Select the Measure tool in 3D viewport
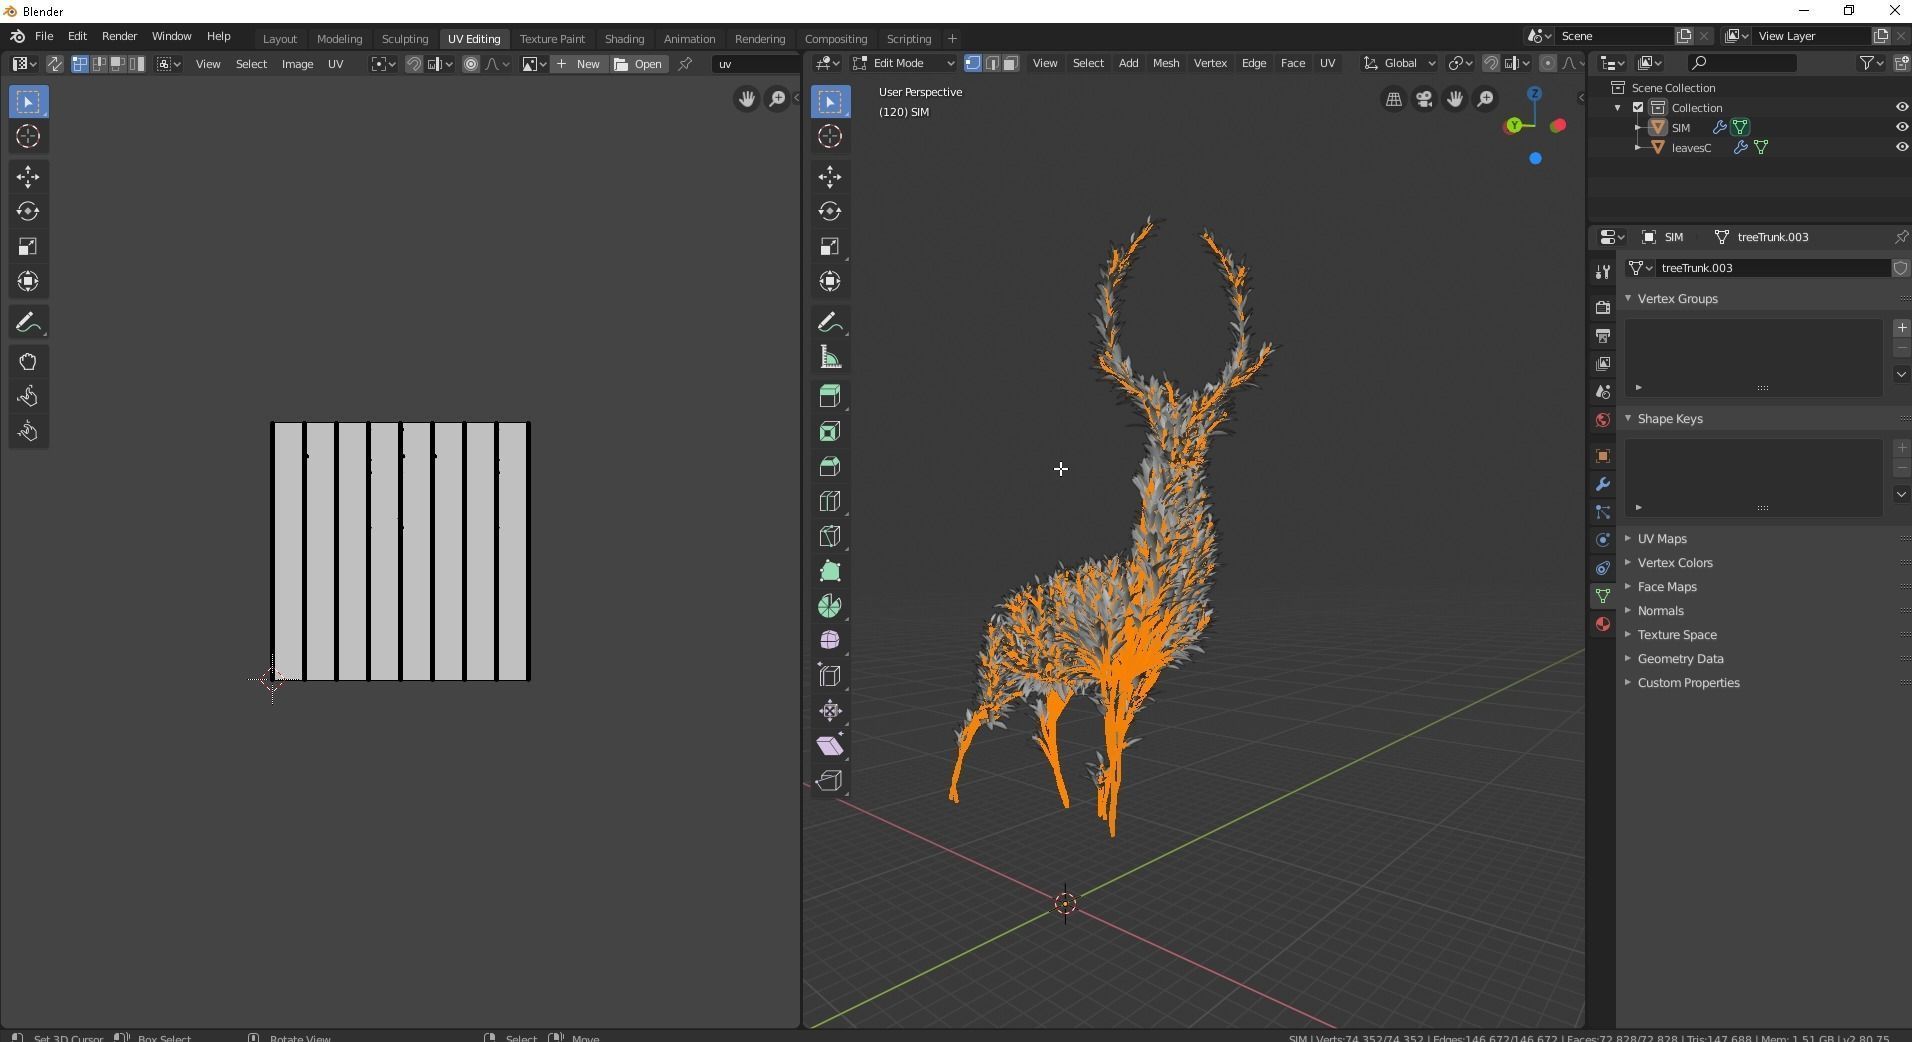Viewport: 1912px width, 1042px height. pyautogui.click(x=830, y=358)
